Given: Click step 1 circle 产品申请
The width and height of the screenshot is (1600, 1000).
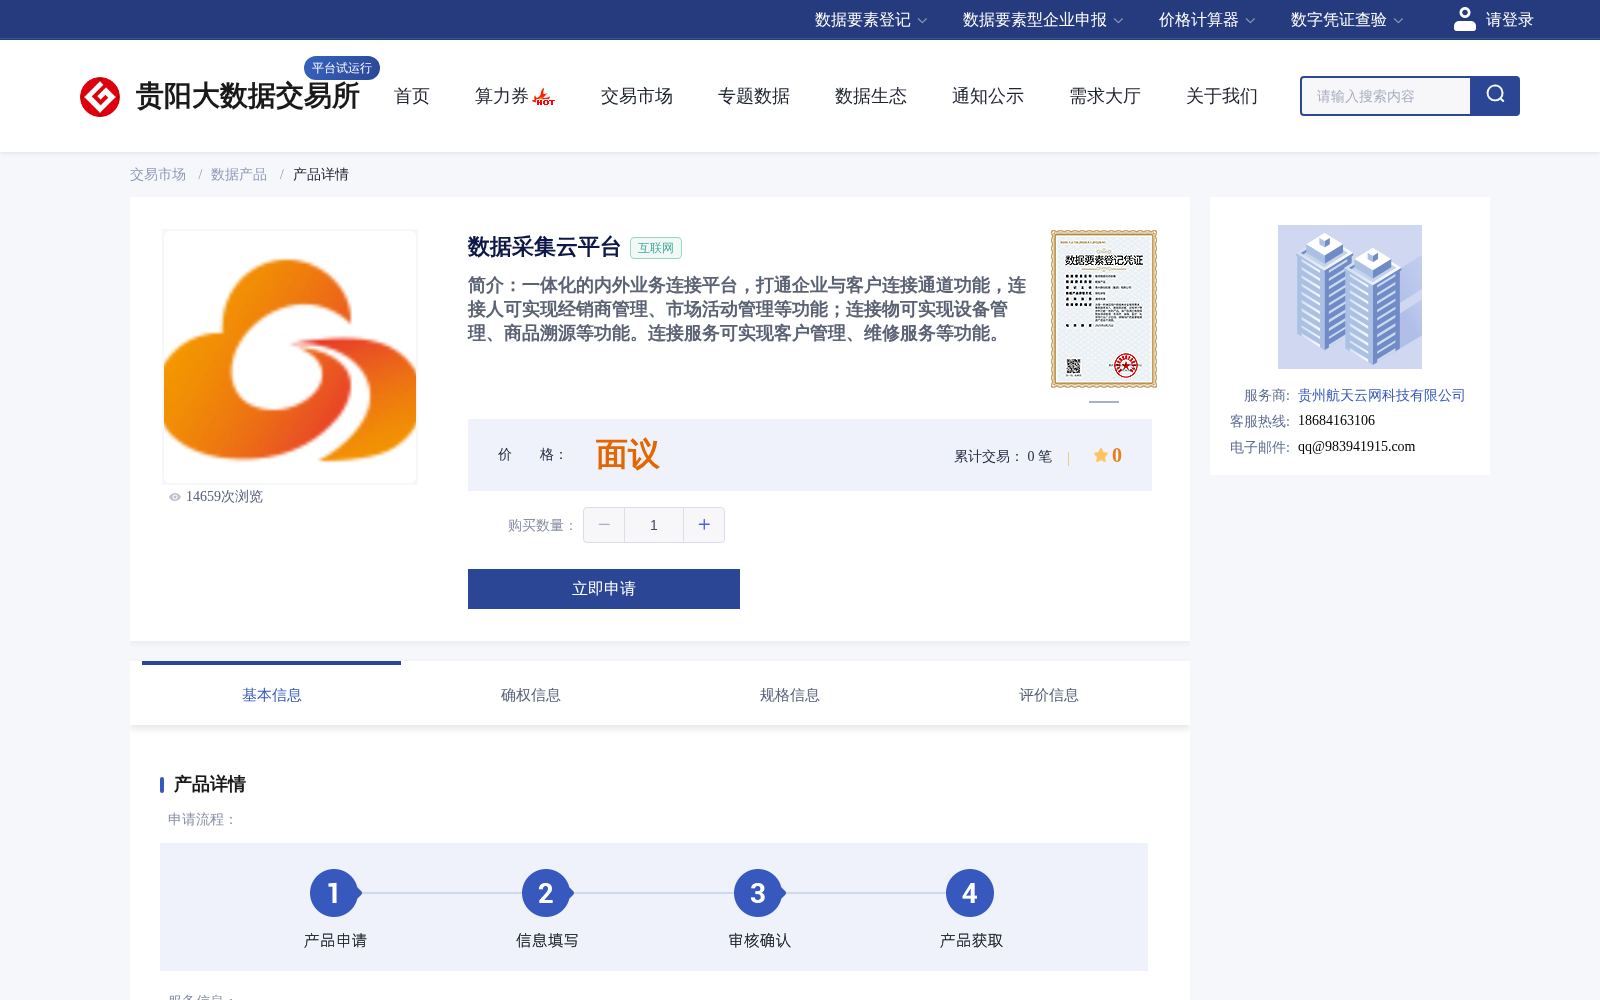Looking at the screenshot, I should (334, 893).
